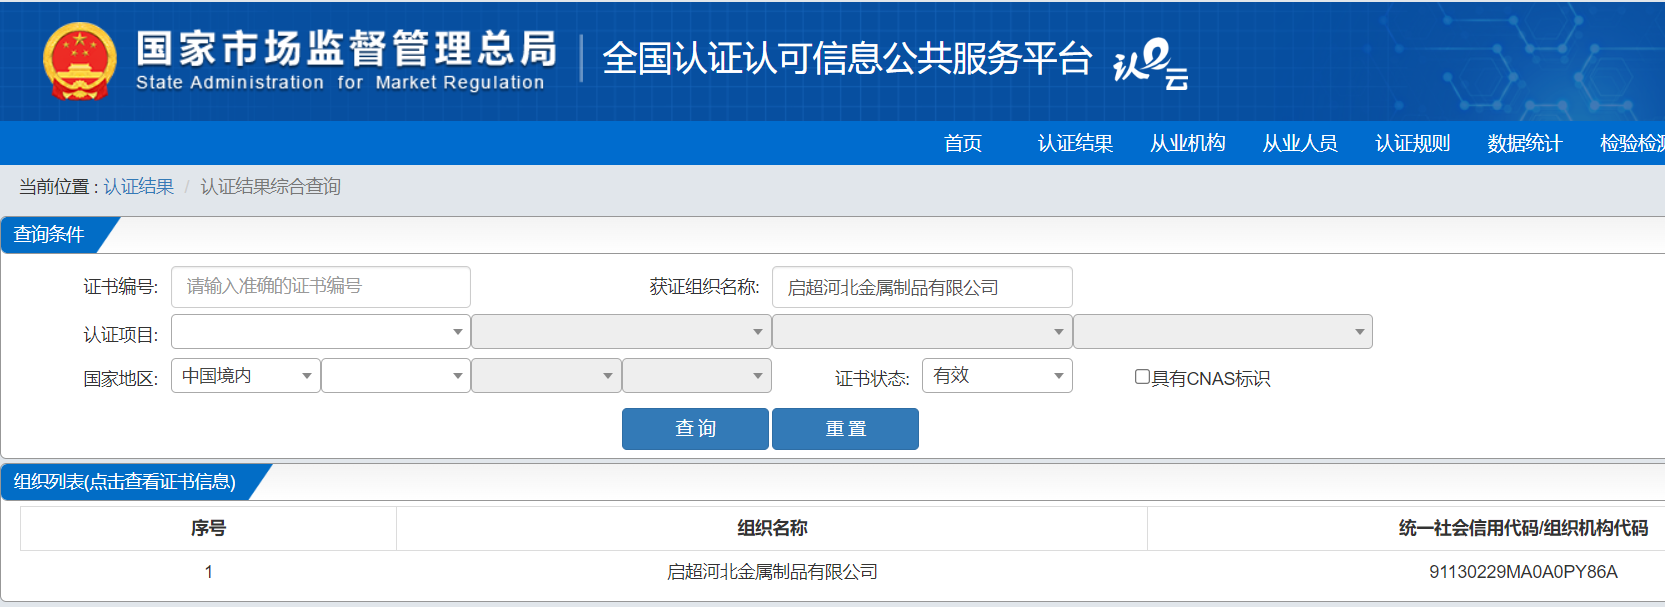Open the first 认证项目 dropdown

(x=321, y=332)
